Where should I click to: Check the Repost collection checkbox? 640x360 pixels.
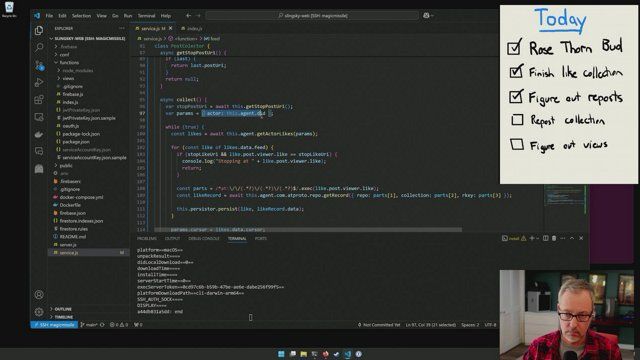tap(517, 120)
